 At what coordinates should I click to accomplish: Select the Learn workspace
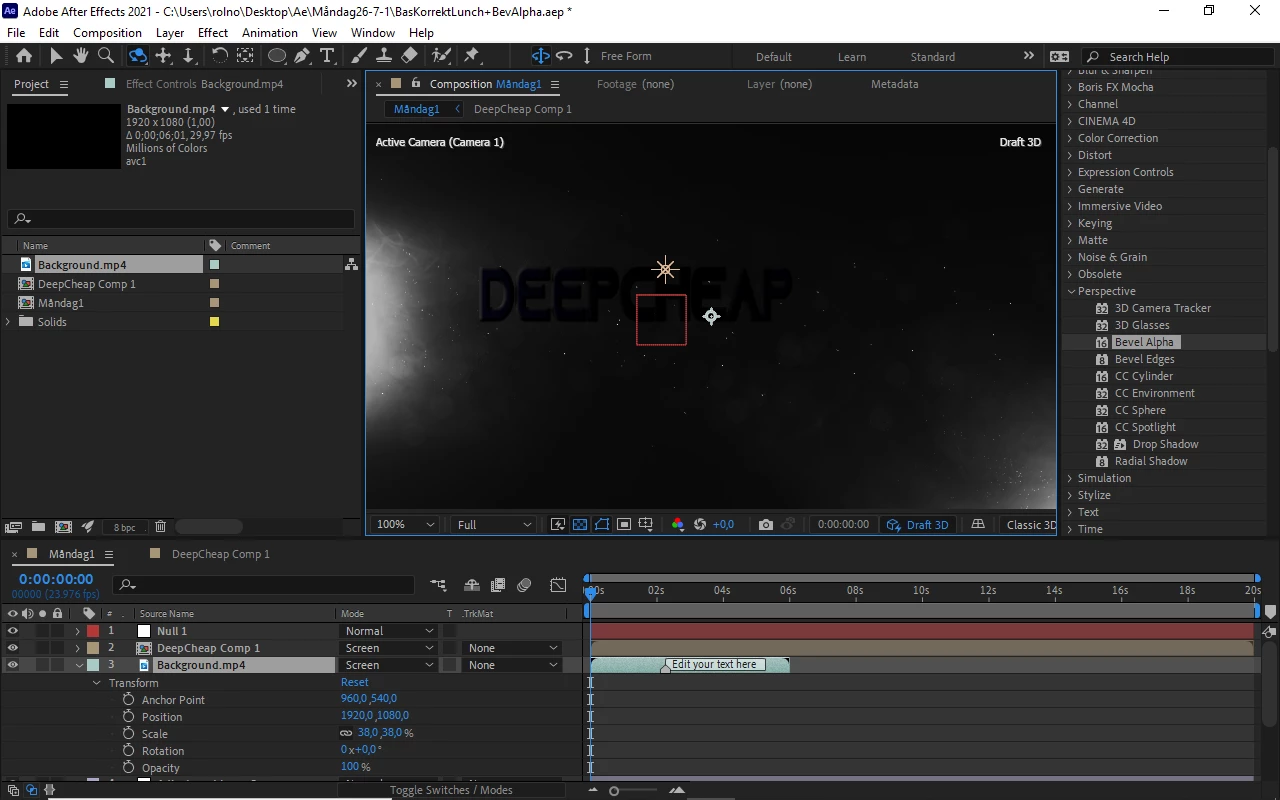[x=852, y=57]
